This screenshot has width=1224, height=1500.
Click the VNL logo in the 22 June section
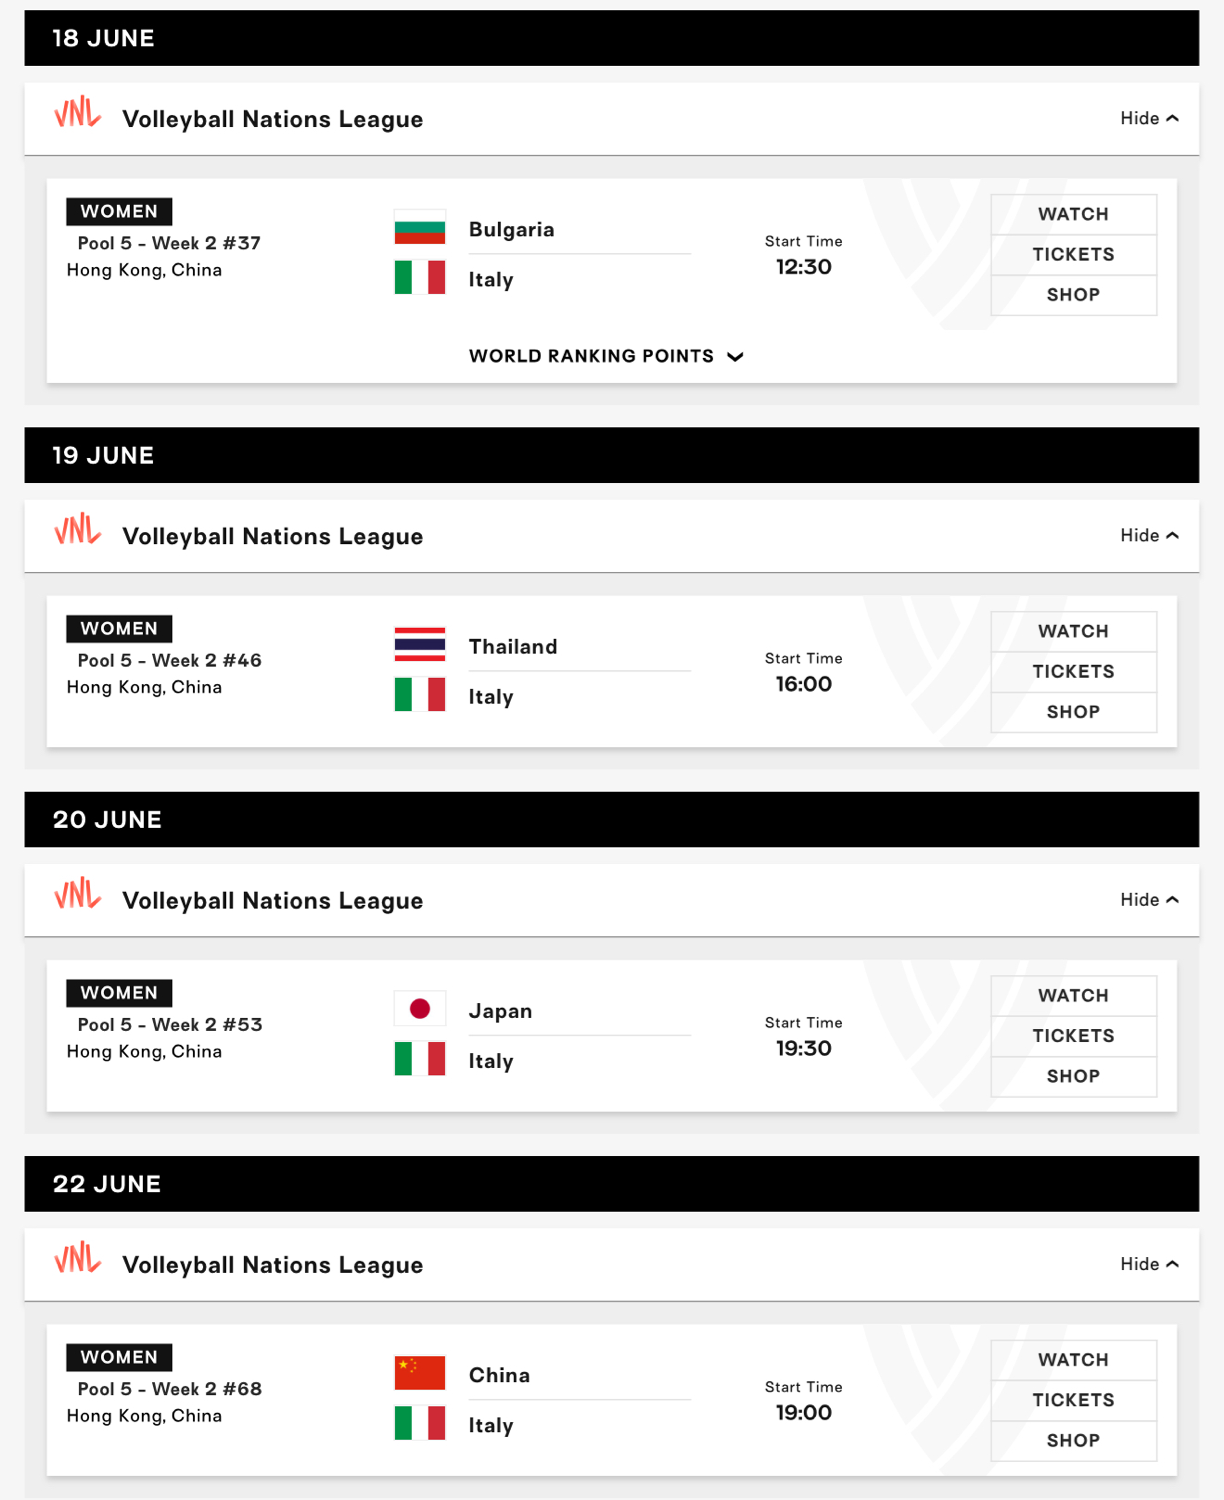(77, 1260)
